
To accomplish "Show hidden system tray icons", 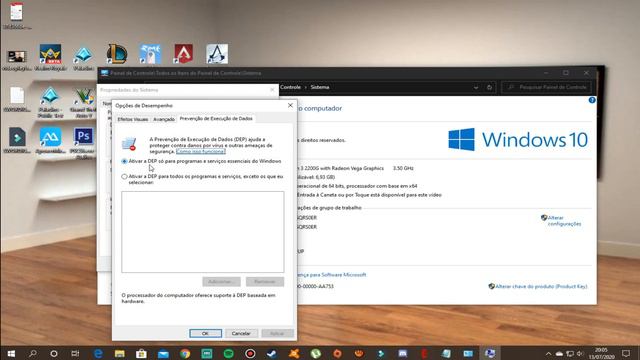I will (x=548, y=353).
